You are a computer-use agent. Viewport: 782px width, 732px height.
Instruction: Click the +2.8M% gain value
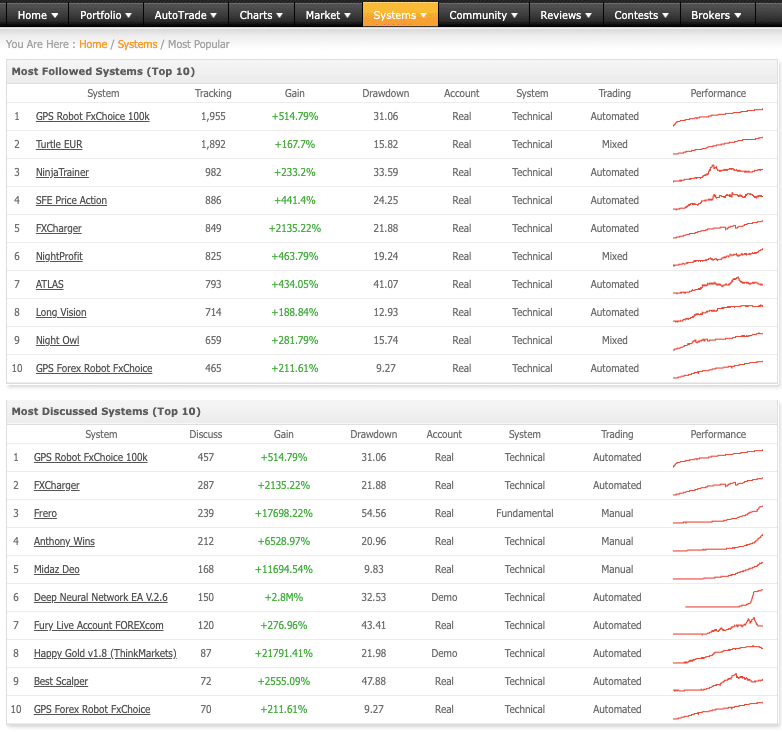coord(284,597)
